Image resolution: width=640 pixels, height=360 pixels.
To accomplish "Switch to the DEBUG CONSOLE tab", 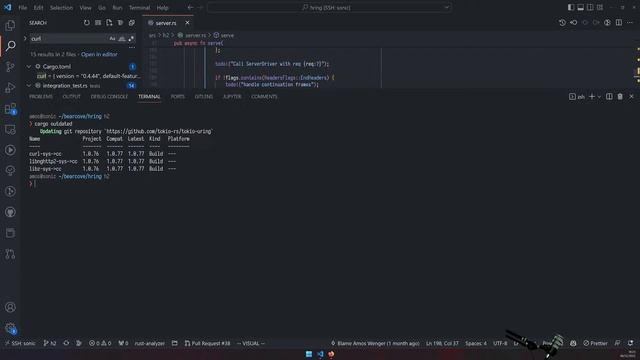I will pos(109,97).
